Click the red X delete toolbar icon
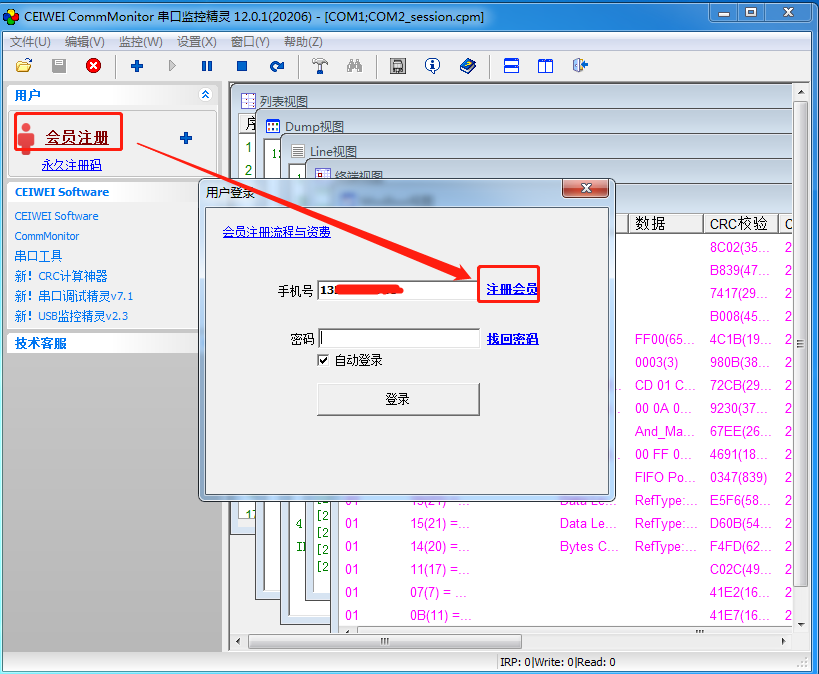Viewport: 819px width, 674px height. 93,66
